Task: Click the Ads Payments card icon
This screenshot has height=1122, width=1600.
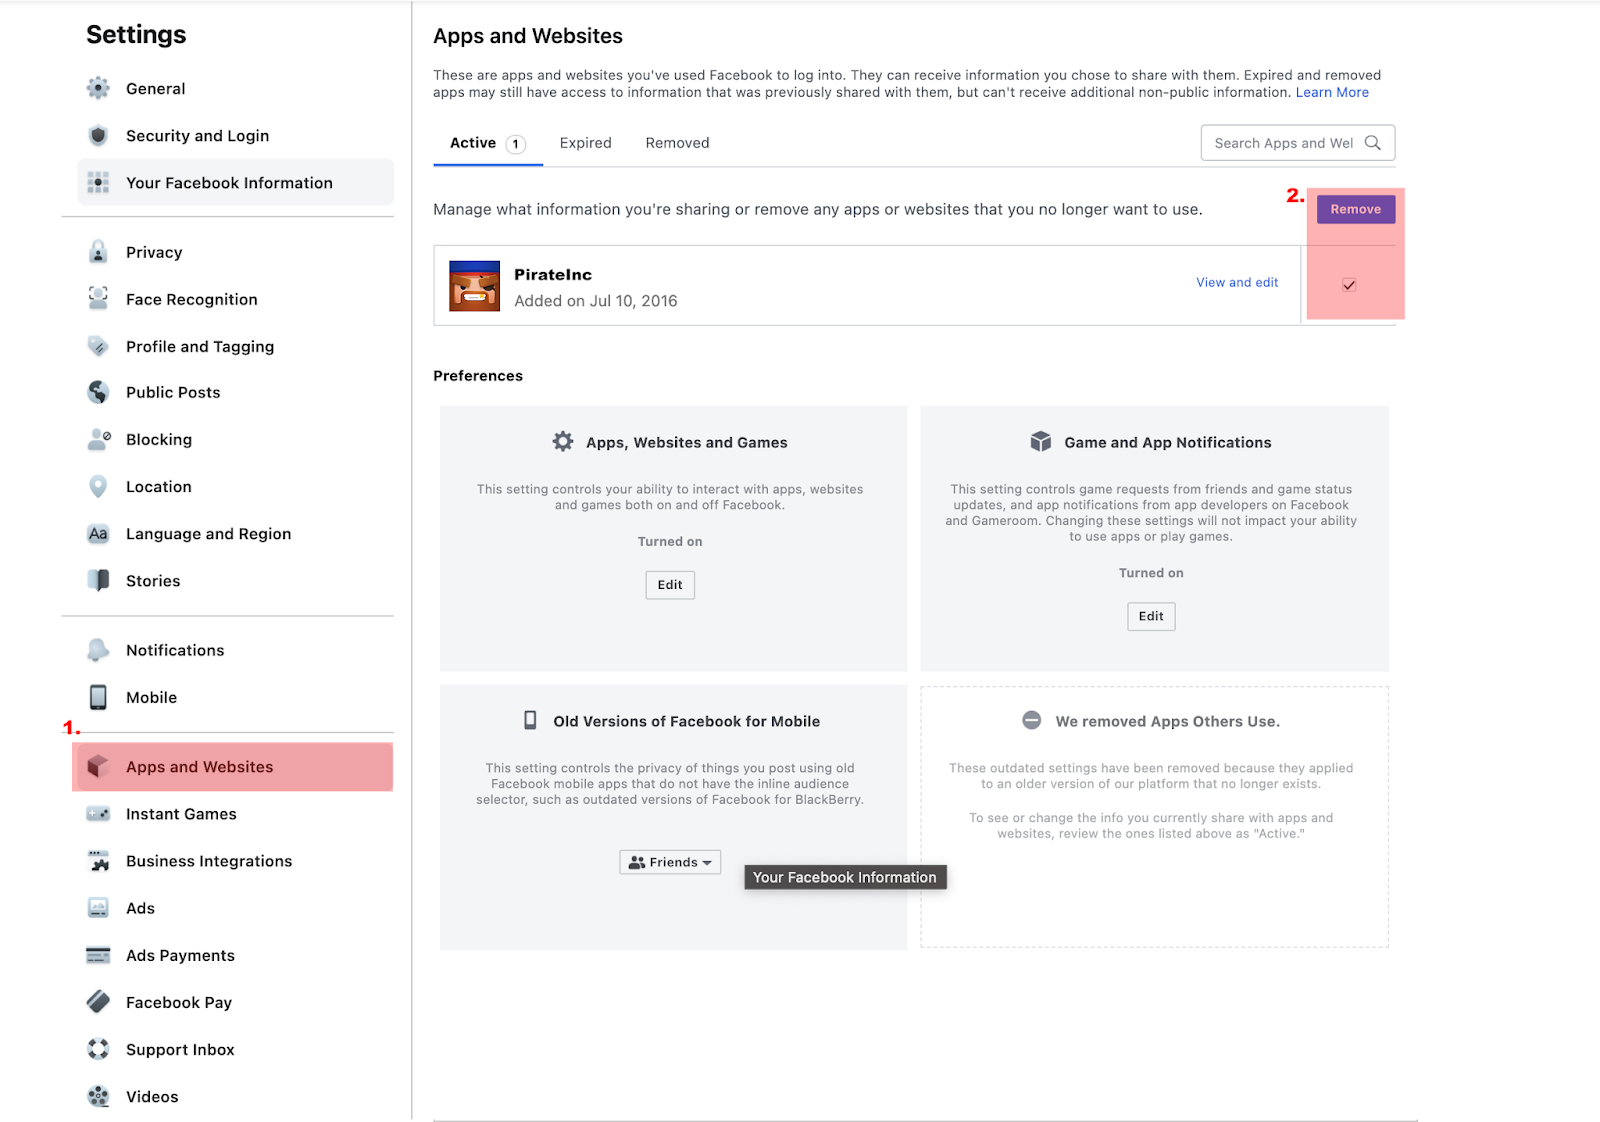Action: (98, 955)
